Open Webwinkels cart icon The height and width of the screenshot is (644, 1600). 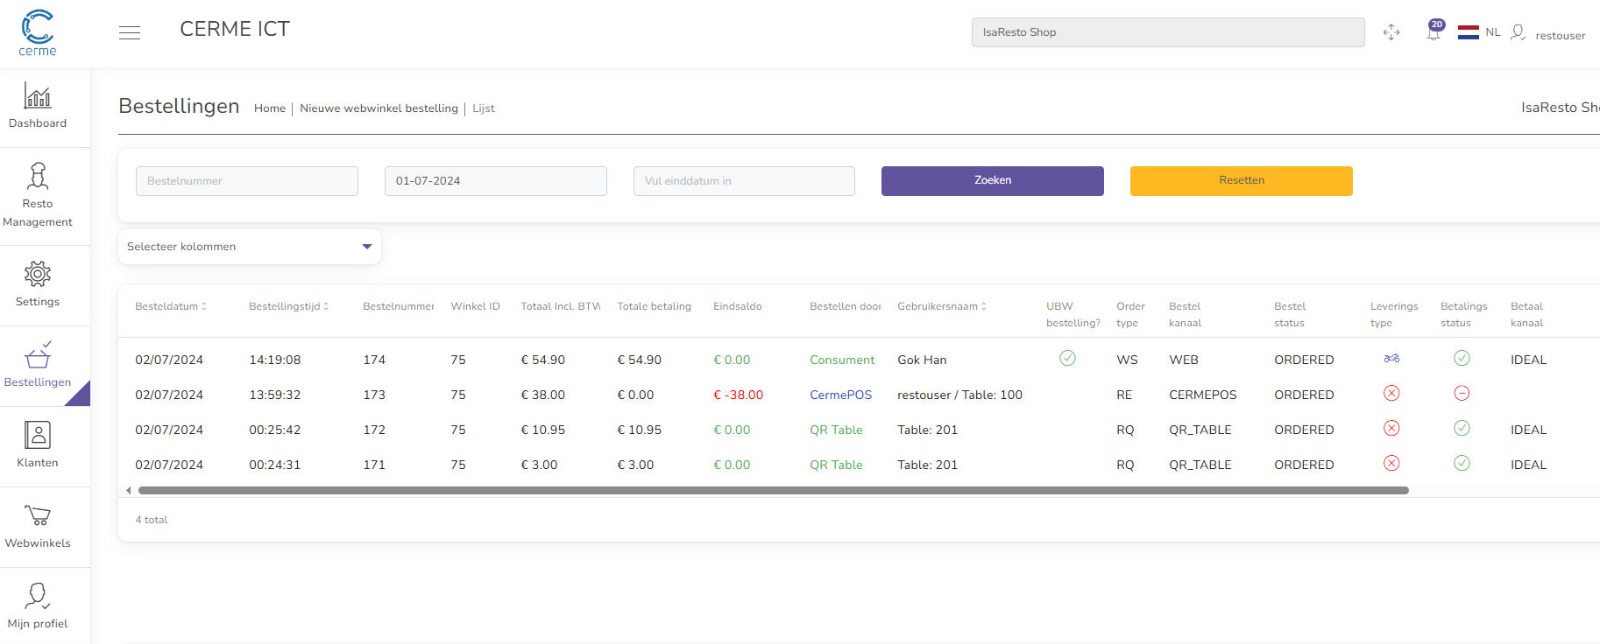tap(37, 515)
